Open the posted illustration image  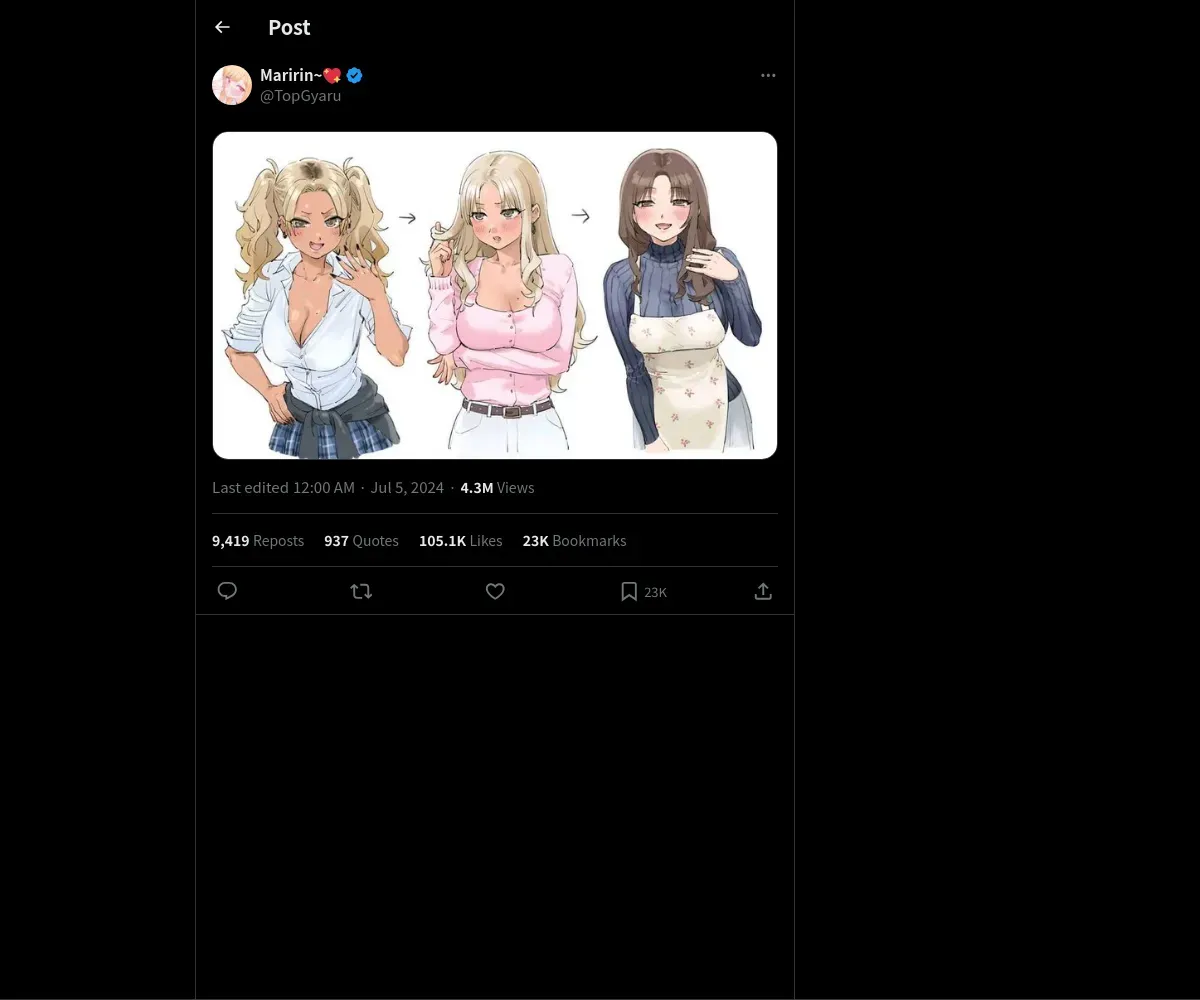(x=495, y=295)
